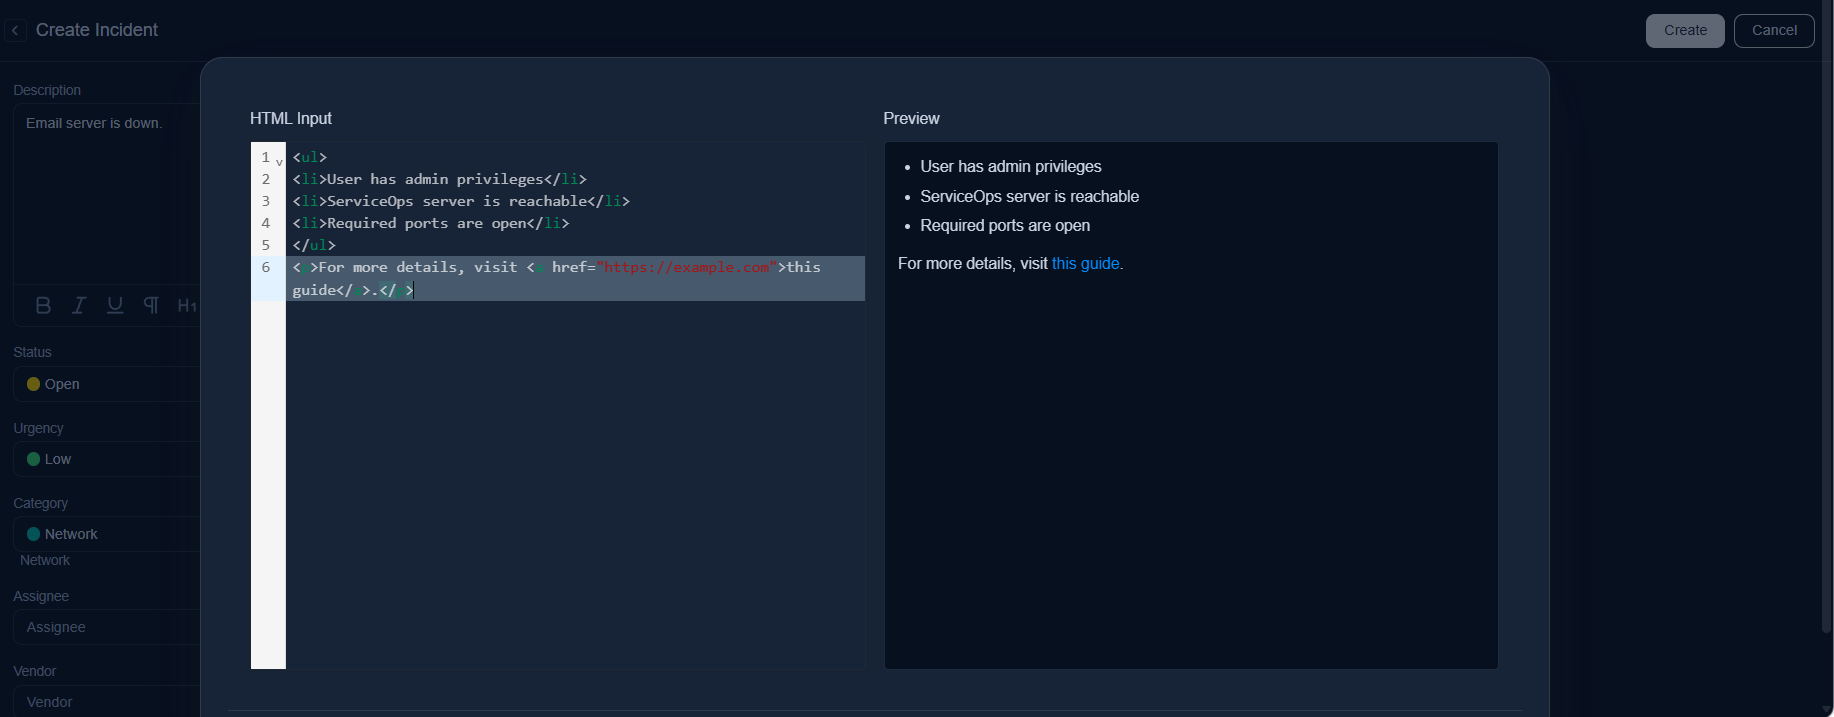Click the href URL "https://example.com" in the code
1834x717 pixels.
[686, 267]
